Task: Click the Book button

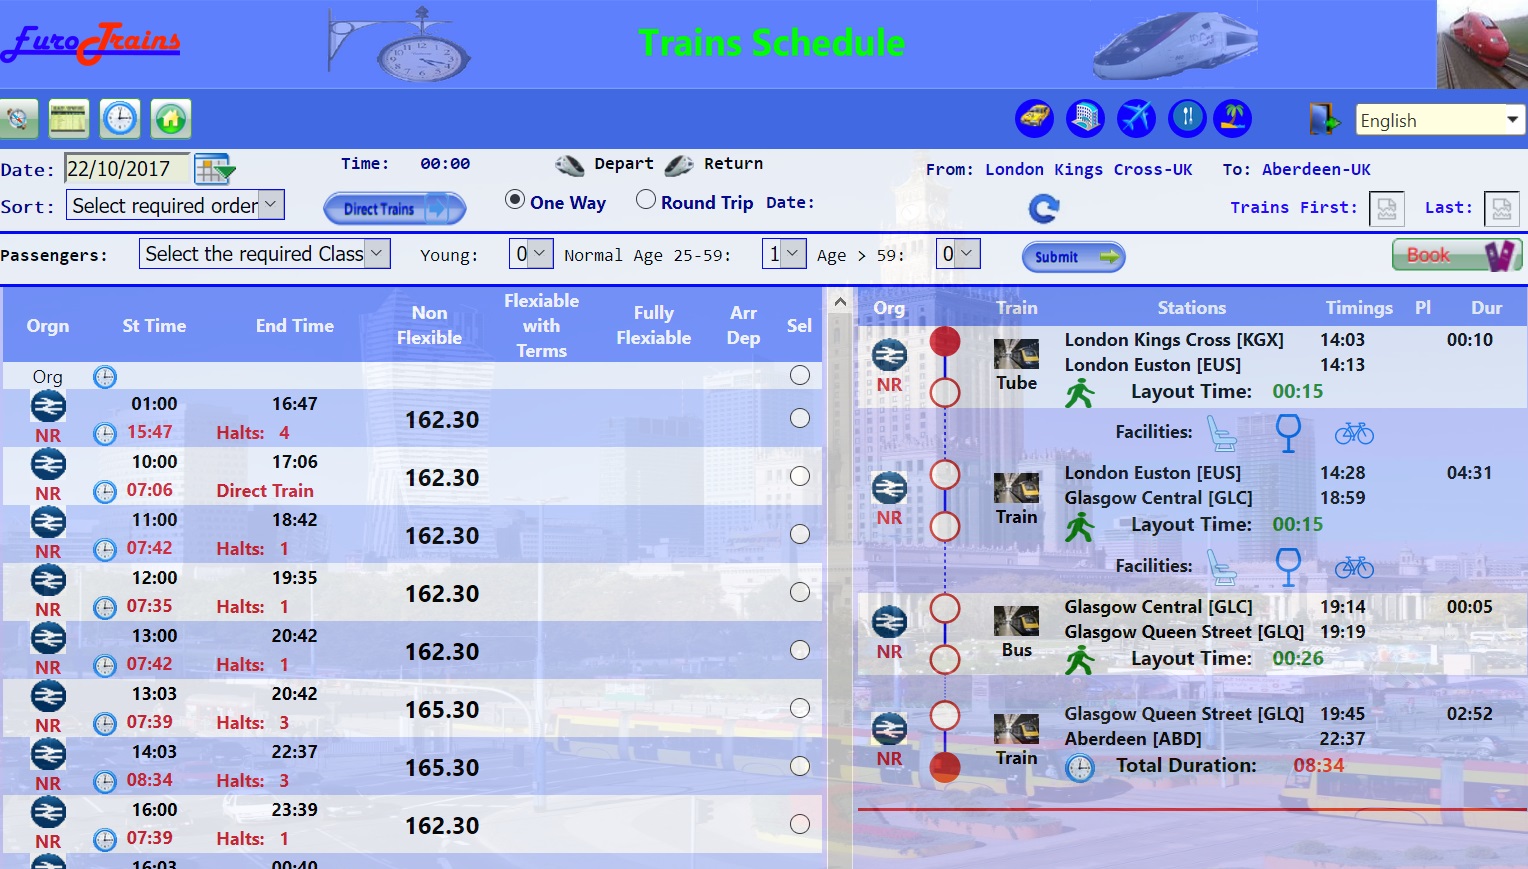Action: point(1457,255)
